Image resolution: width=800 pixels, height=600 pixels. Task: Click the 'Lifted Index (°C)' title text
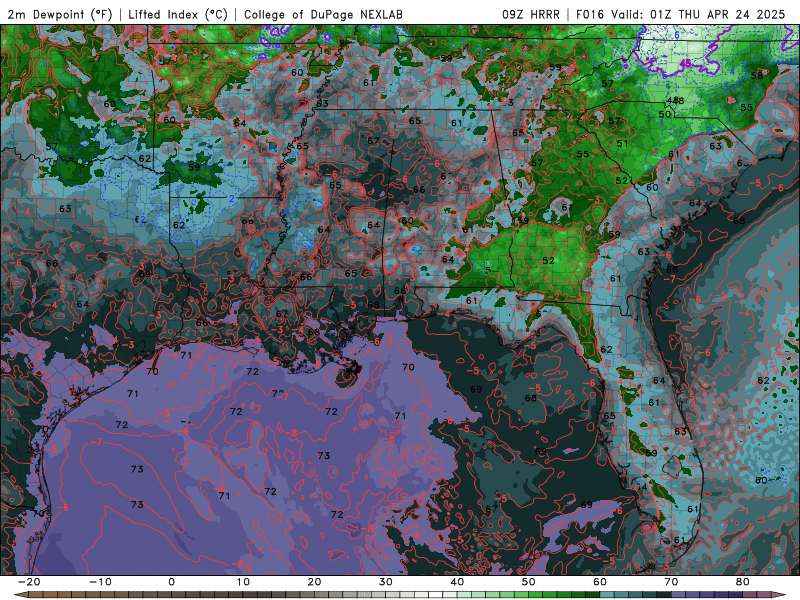(178, 14)
